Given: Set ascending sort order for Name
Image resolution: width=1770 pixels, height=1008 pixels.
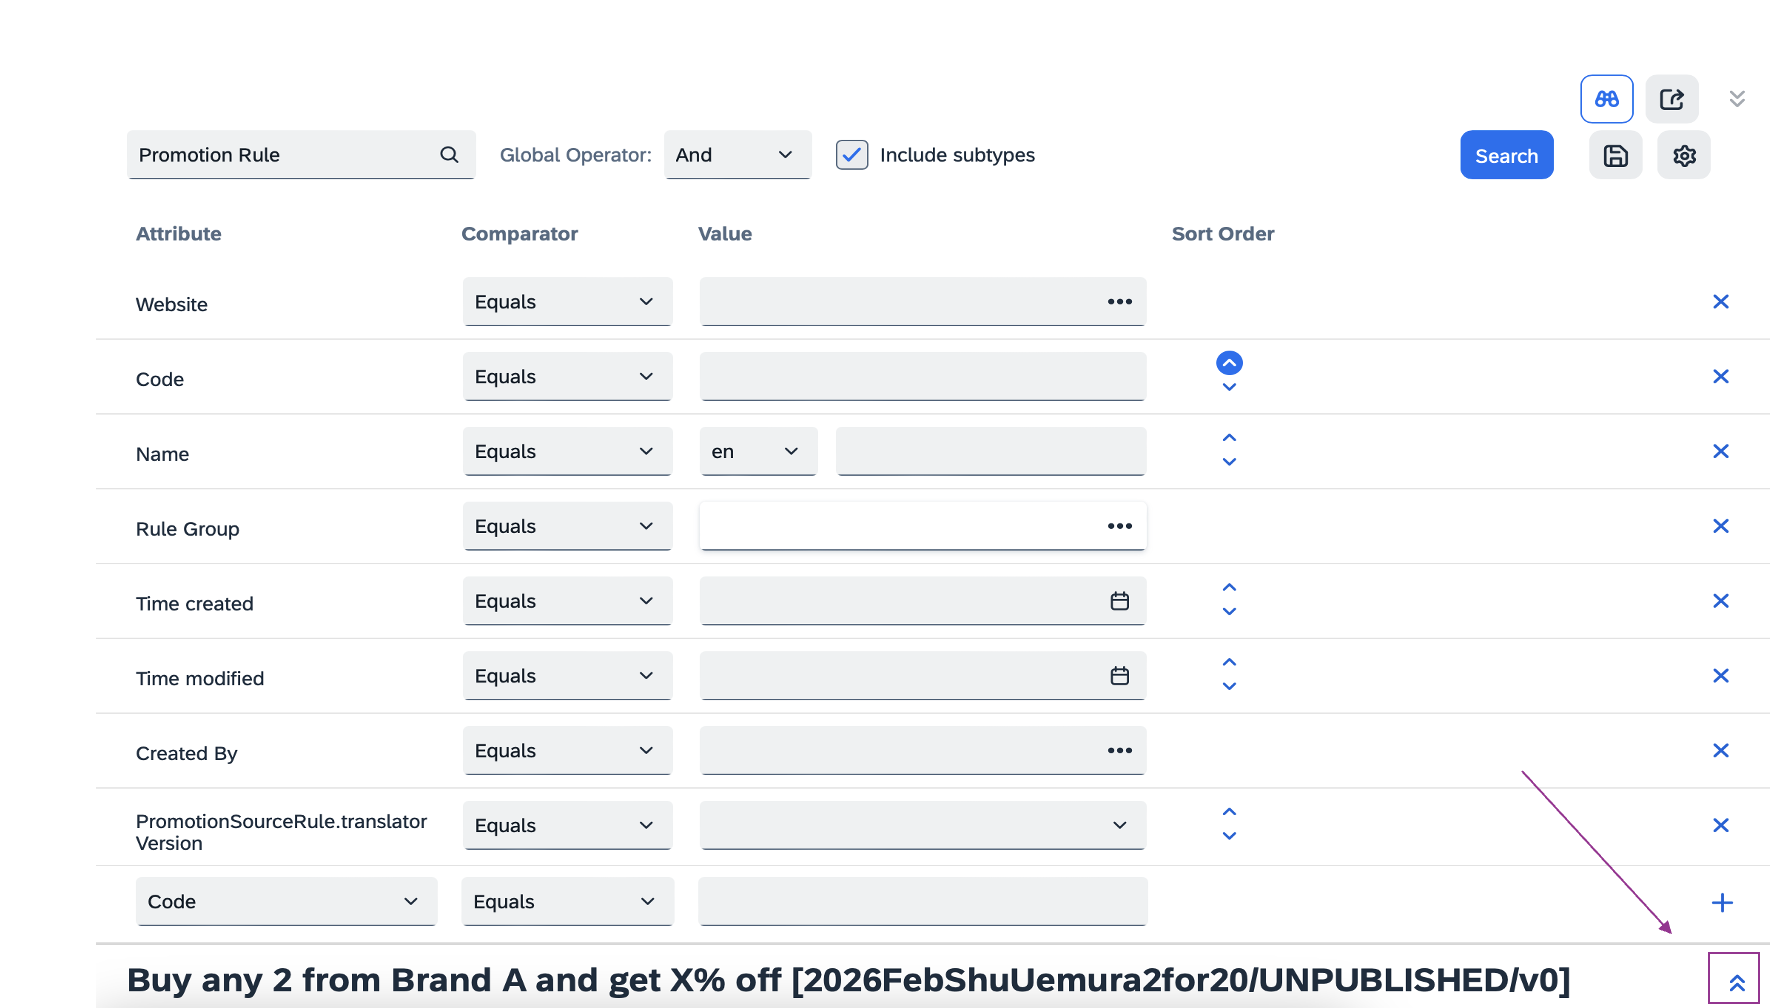Looking at the screenshot, I should (1229, 438).
